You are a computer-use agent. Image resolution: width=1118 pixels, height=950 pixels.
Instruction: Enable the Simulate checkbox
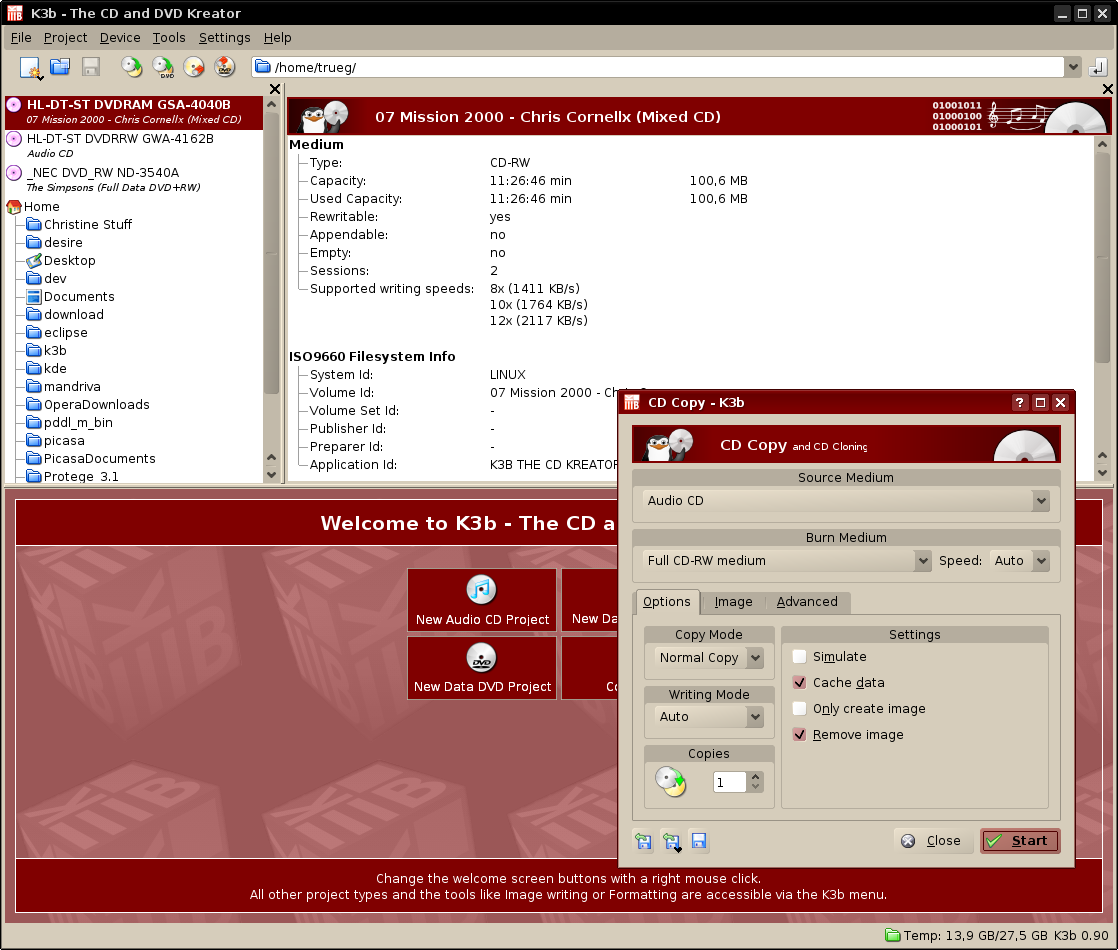tap(799, 657)
